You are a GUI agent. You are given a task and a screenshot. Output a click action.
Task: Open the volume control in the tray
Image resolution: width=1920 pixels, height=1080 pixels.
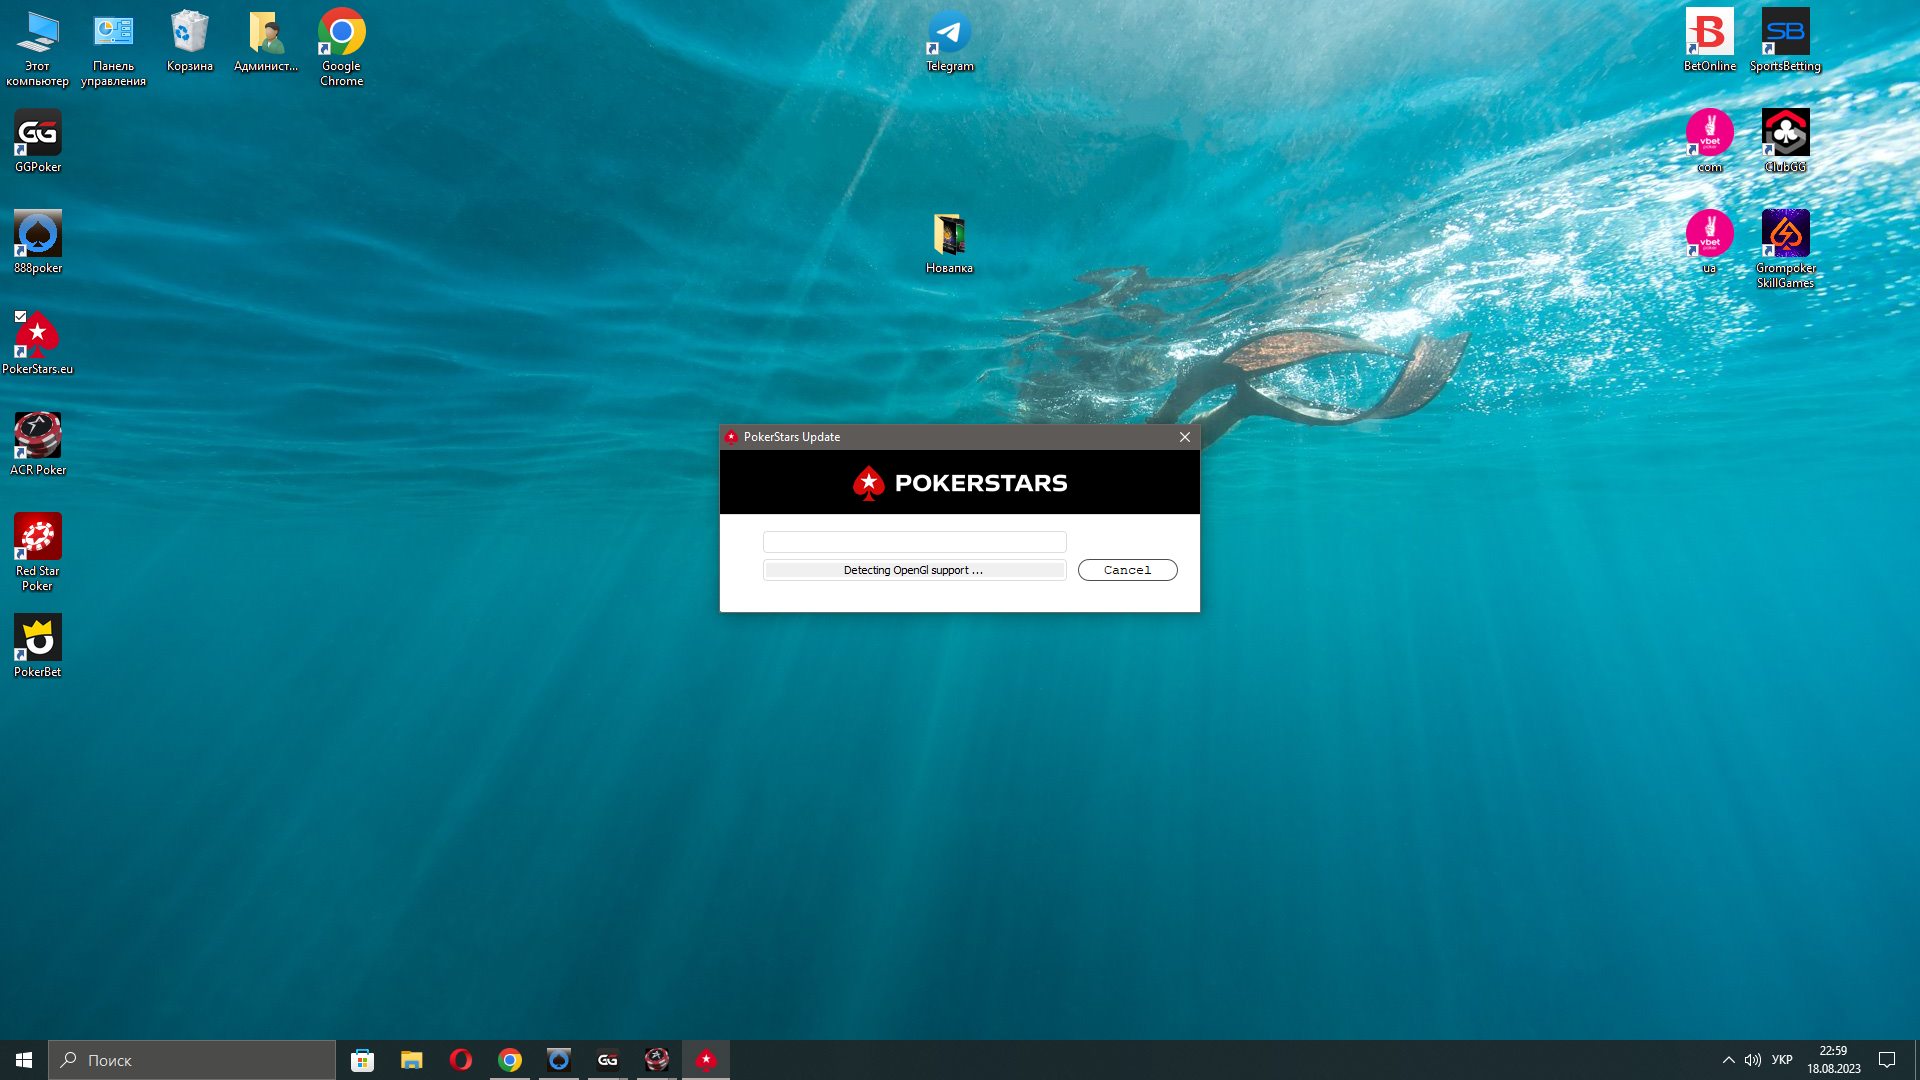click(x=1752, y=1060)
